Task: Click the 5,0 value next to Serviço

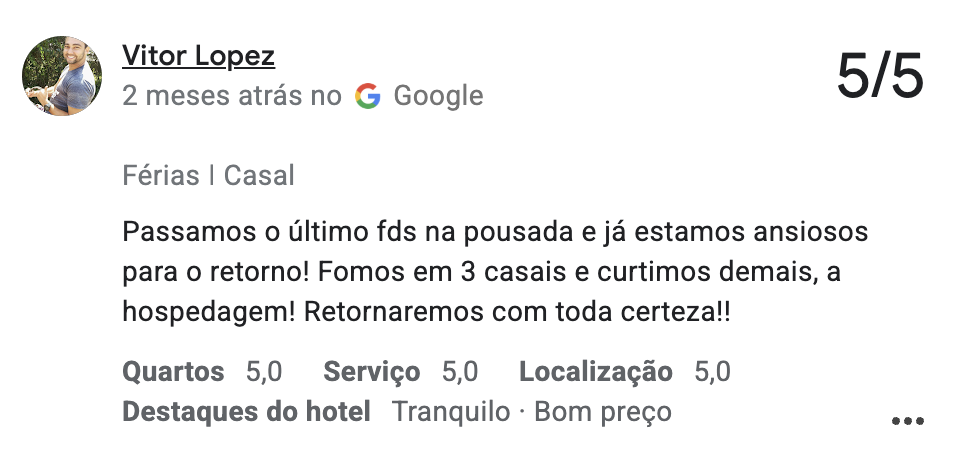Action: (460, 373)
